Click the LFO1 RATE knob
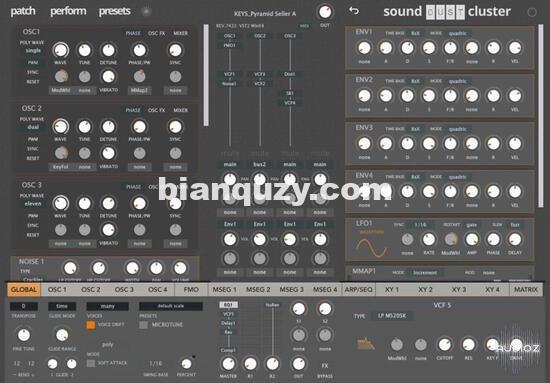Image resolution: width=550 pixels, height=383 pixels. pos(429,240)
